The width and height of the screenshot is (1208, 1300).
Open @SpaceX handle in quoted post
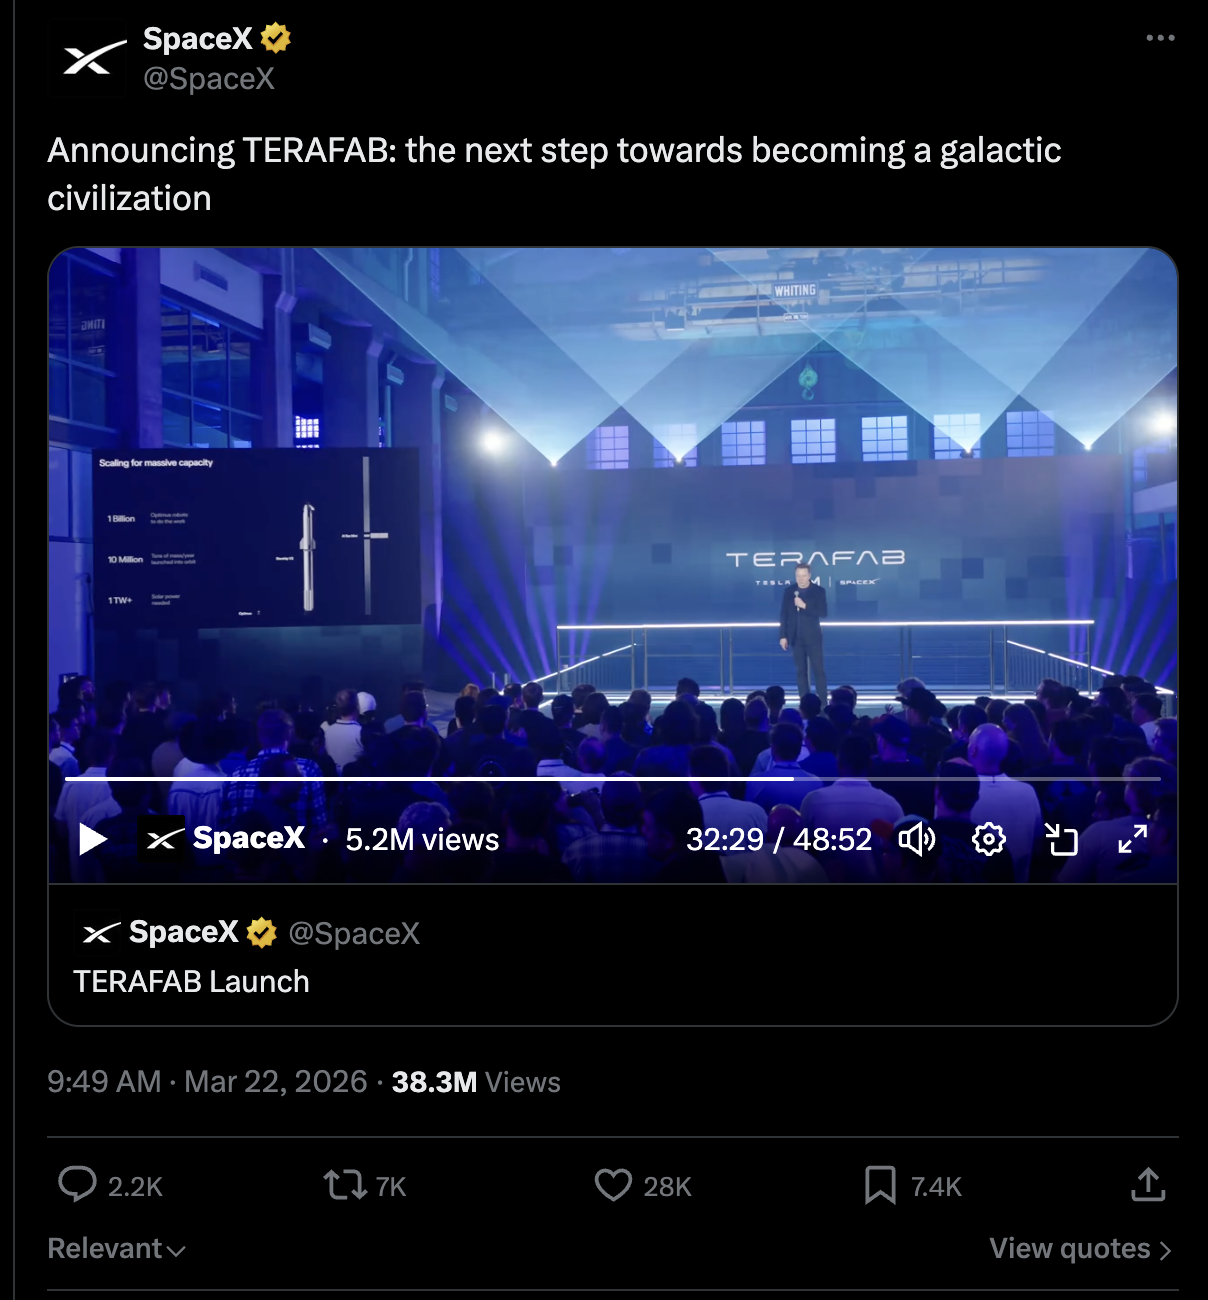tap(354, 933)
